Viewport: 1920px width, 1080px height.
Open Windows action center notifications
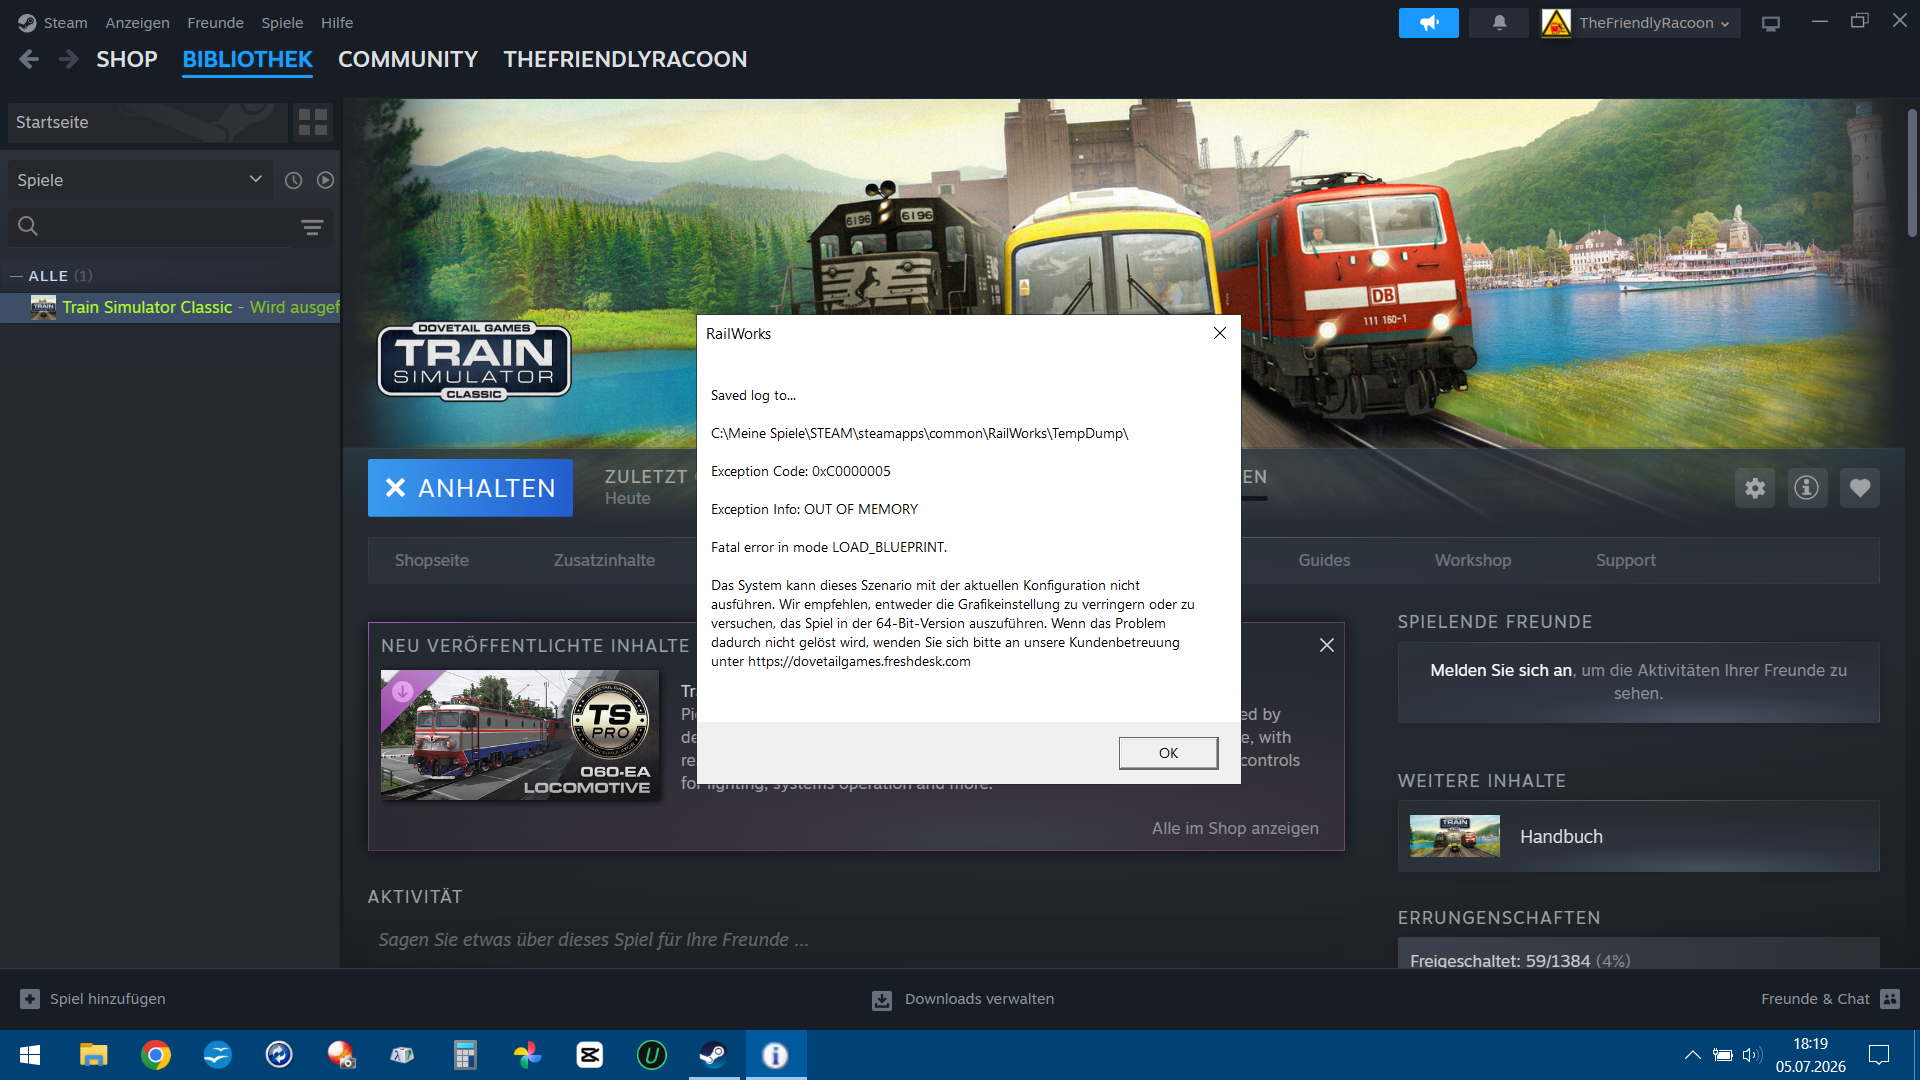point(1879,1055)
